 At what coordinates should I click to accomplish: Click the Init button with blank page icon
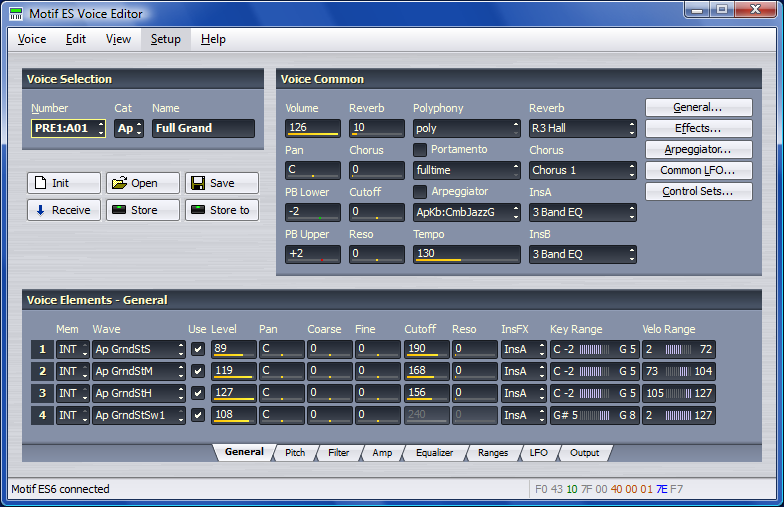64,183
